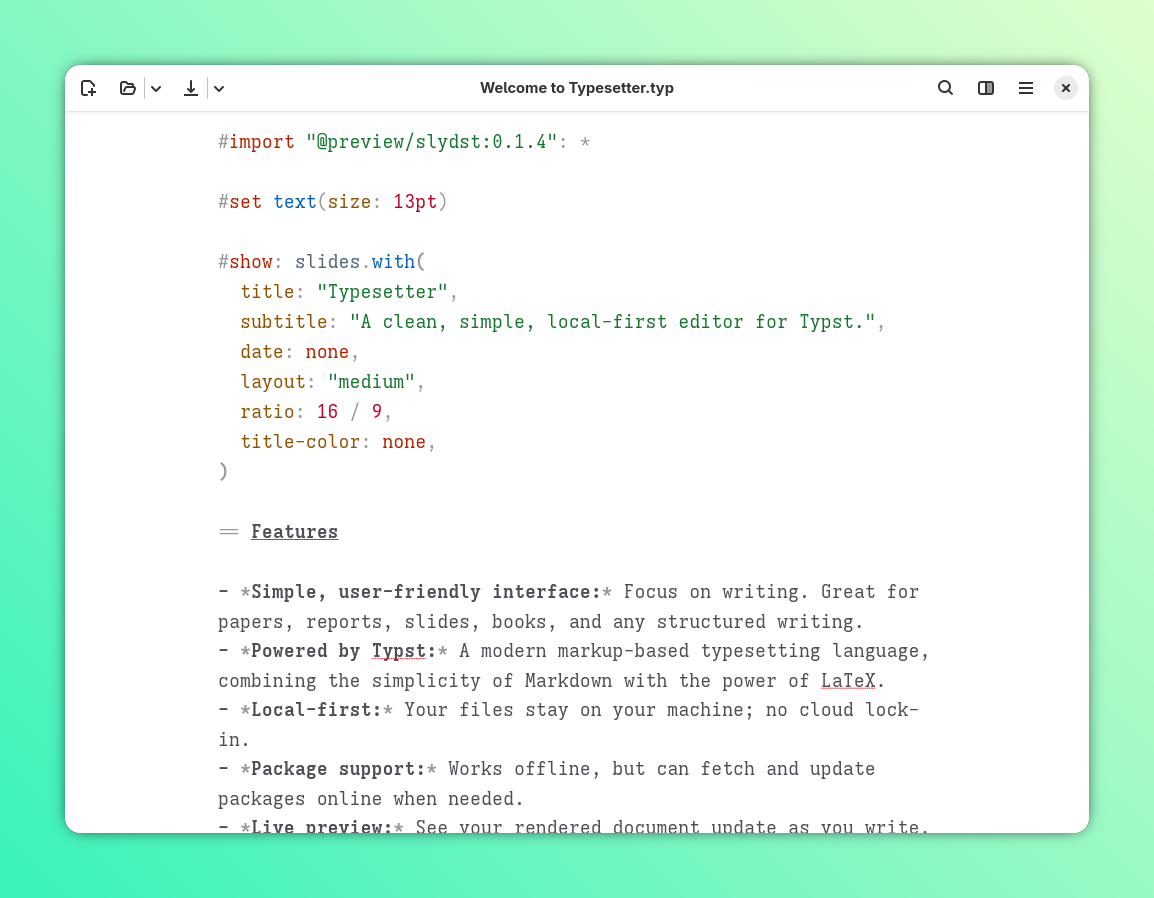Click the '#set' keyword

(240, 202)
